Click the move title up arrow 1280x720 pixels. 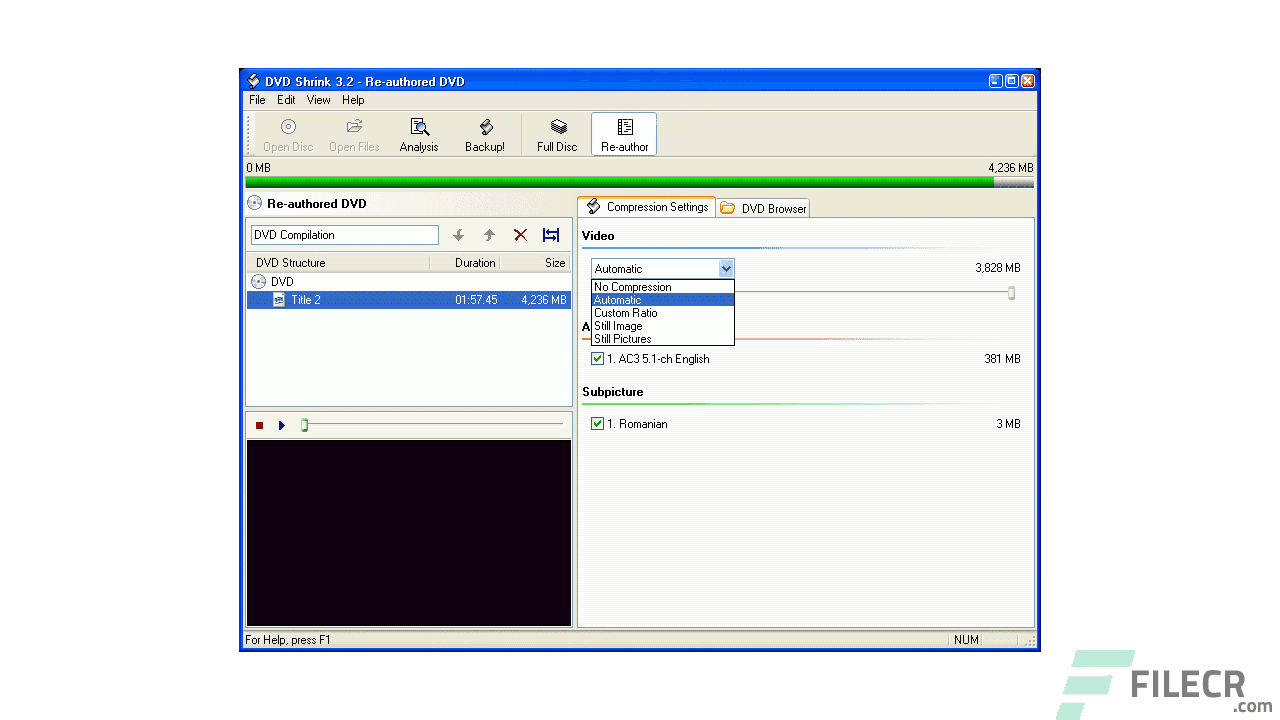tap(489, 234)
